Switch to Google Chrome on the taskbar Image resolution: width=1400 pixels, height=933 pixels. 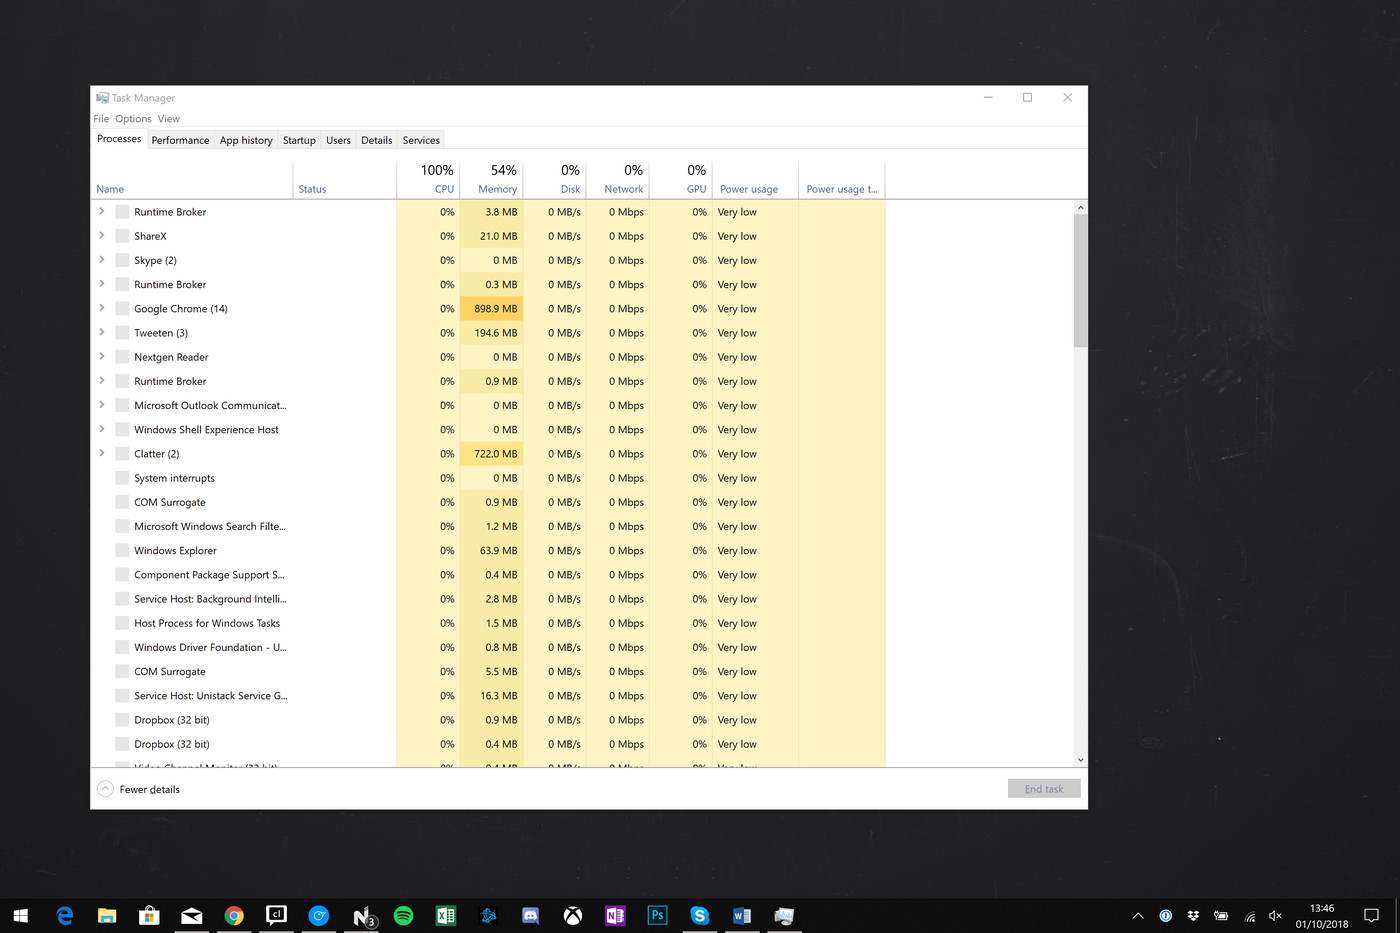point(234,915)
